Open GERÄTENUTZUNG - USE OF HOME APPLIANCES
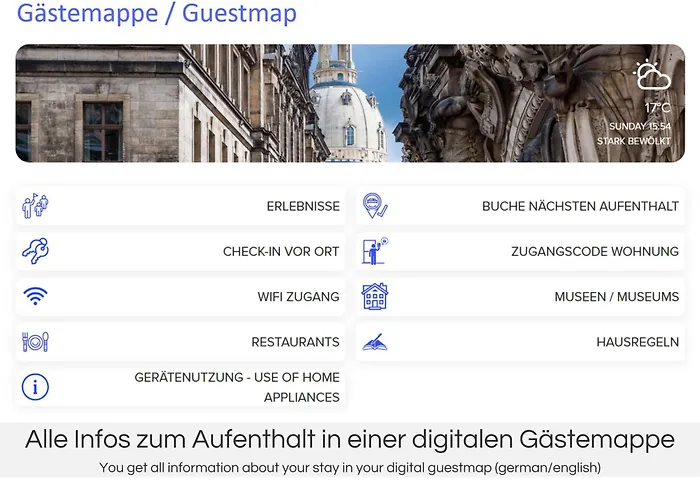 coord(237,387)
